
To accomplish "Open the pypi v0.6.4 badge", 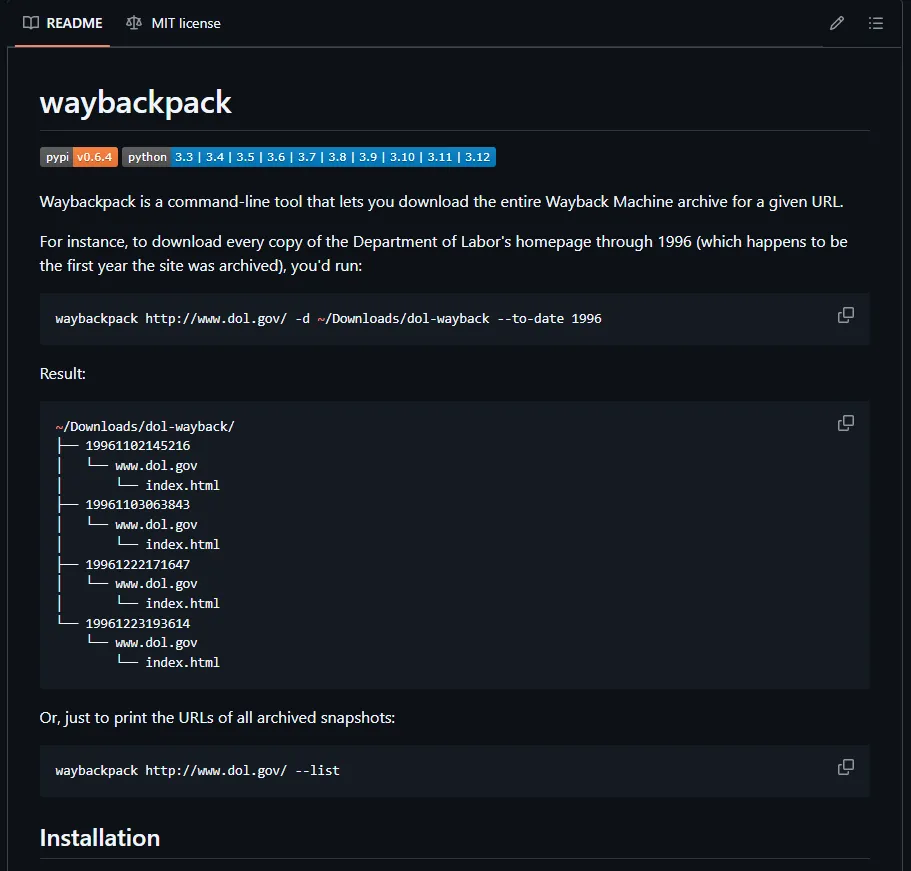I will tap(79, 157).
